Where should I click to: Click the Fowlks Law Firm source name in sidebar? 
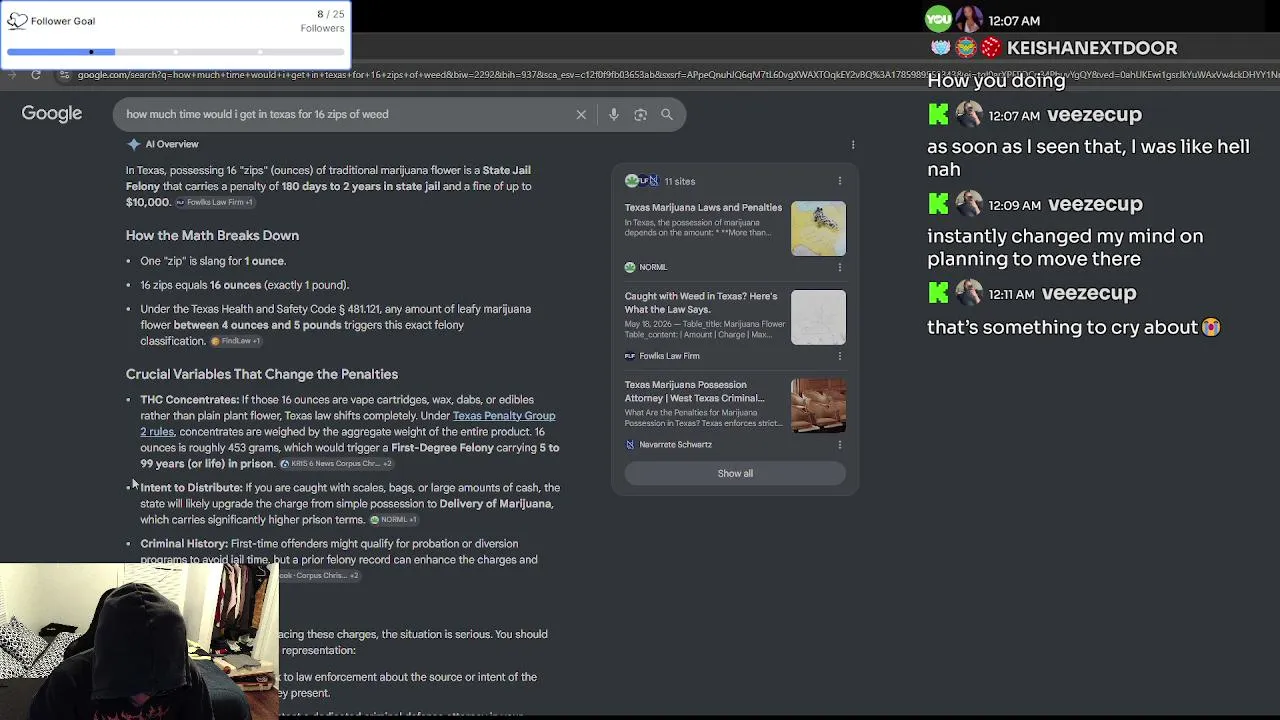pos(669,356)
